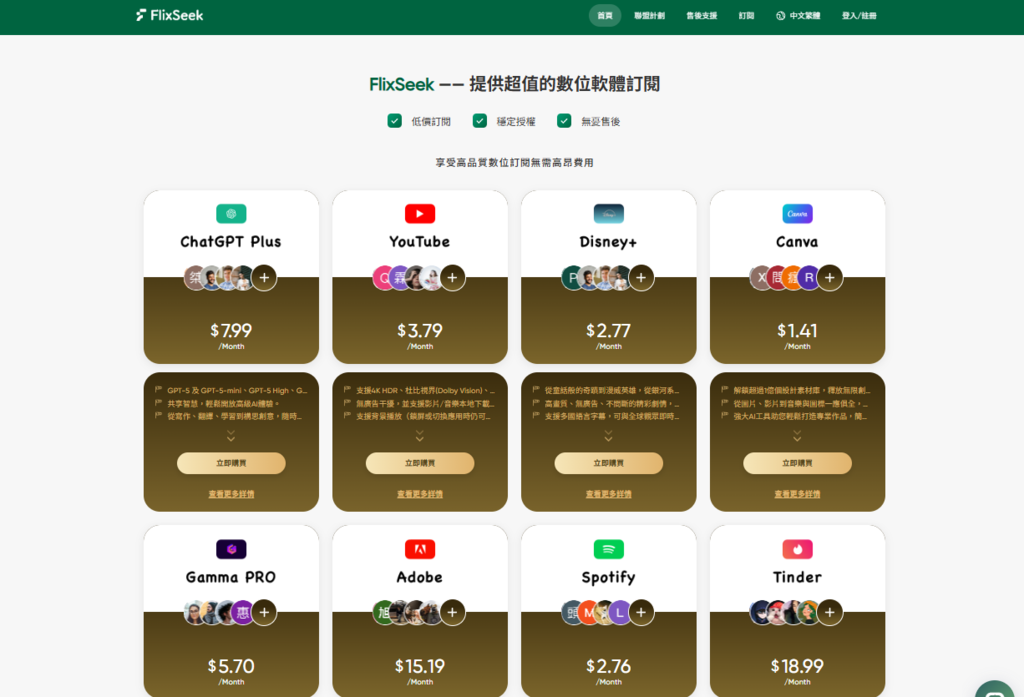The width and height of the screenshot is (1024, 697).
Task: Click the Adobe icon on its card
Action: tap(419, 548)
